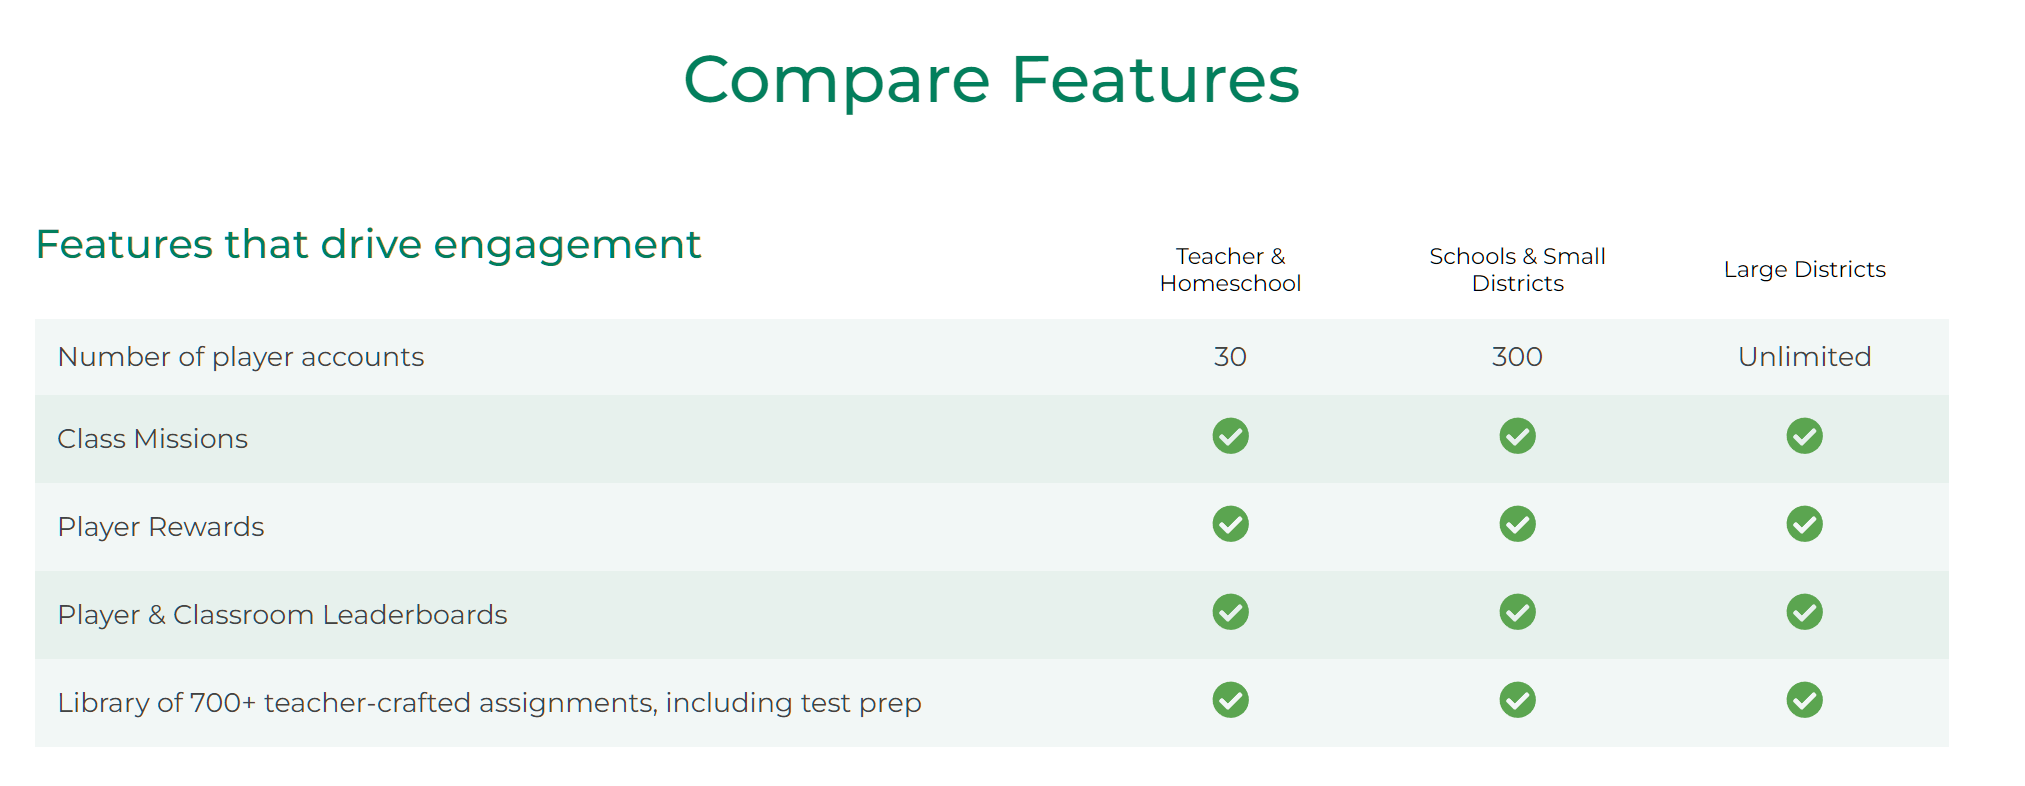Select the Schools & Small Districts column header
The height and width of the screenshot is (786, 2025).
pos(1517,270)
